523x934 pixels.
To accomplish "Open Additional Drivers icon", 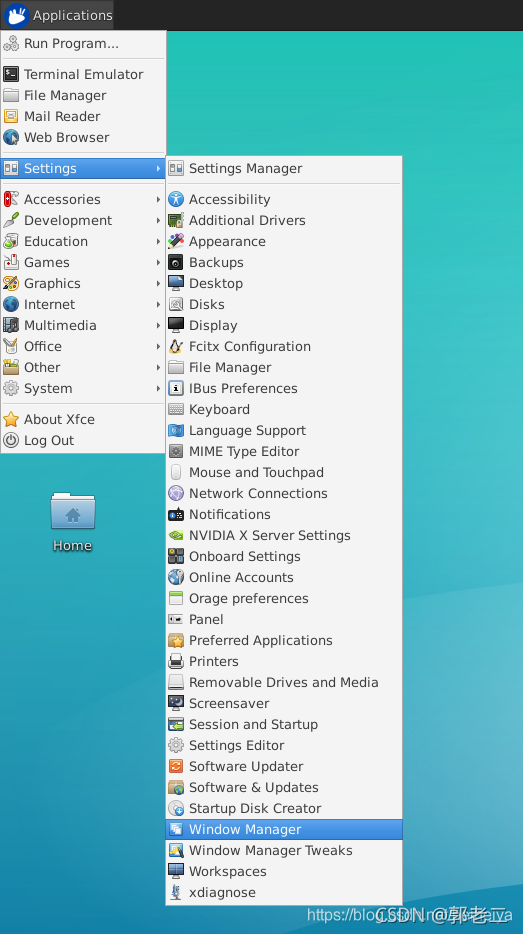I will point(176,220).
